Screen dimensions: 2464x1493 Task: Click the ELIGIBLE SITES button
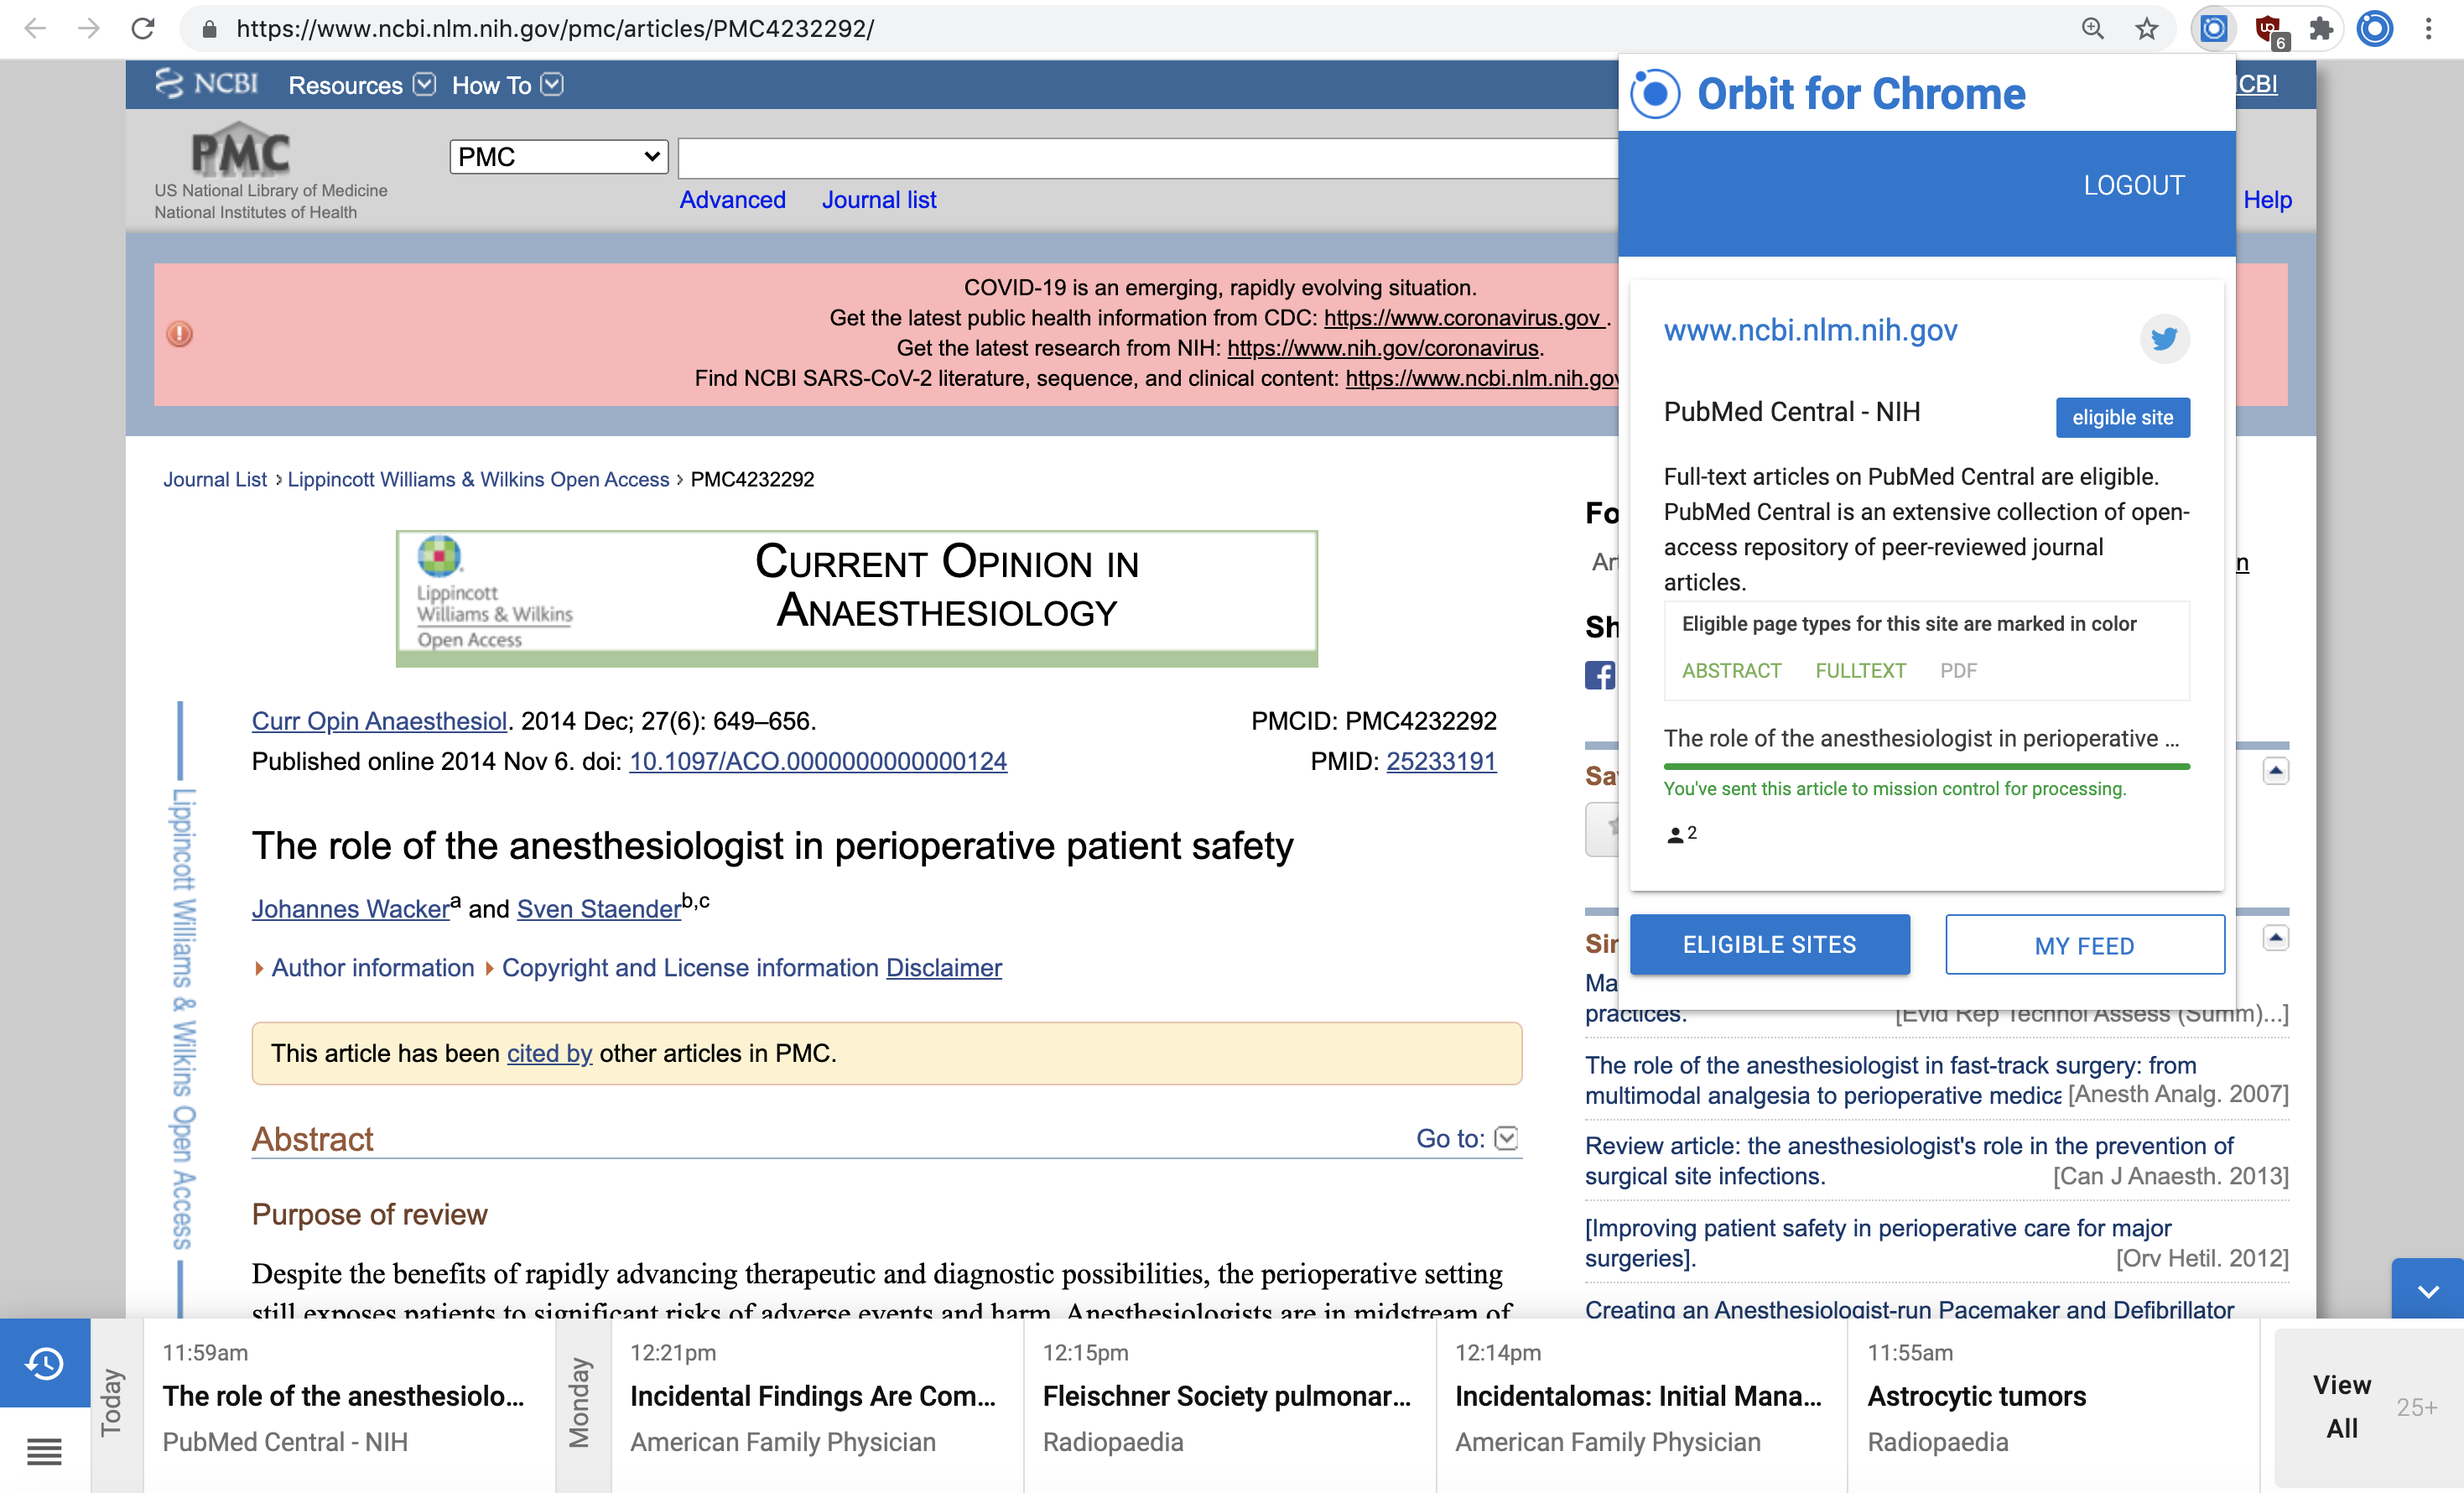pos(1769,944)
